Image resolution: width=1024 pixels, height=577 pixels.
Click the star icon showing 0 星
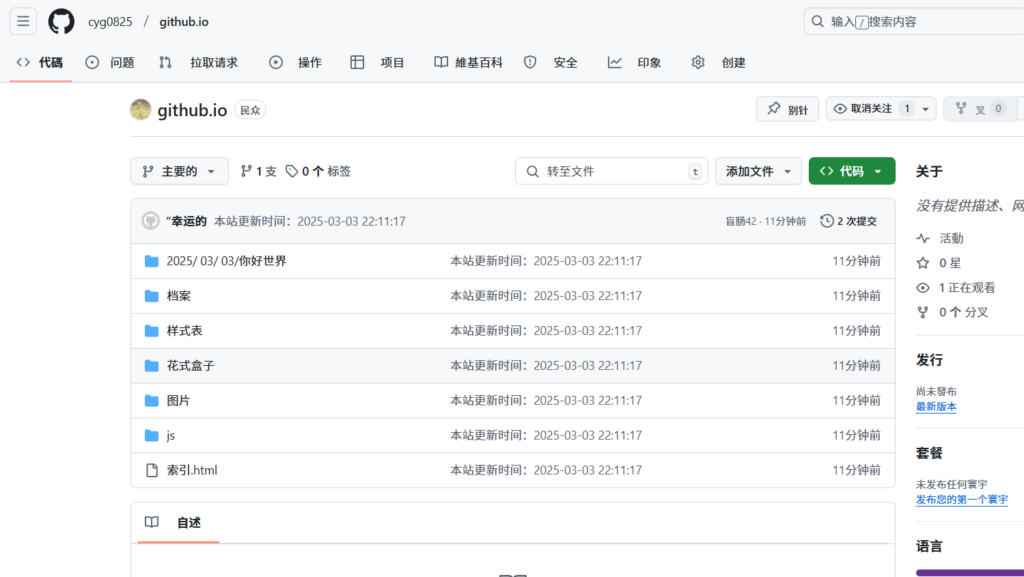tap(922, 263)
